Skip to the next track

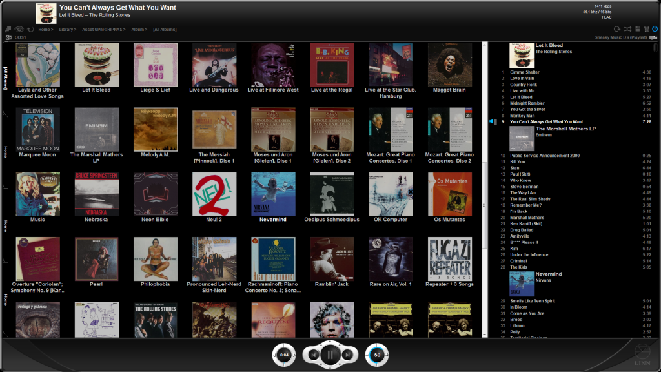[x=347, y=355]
